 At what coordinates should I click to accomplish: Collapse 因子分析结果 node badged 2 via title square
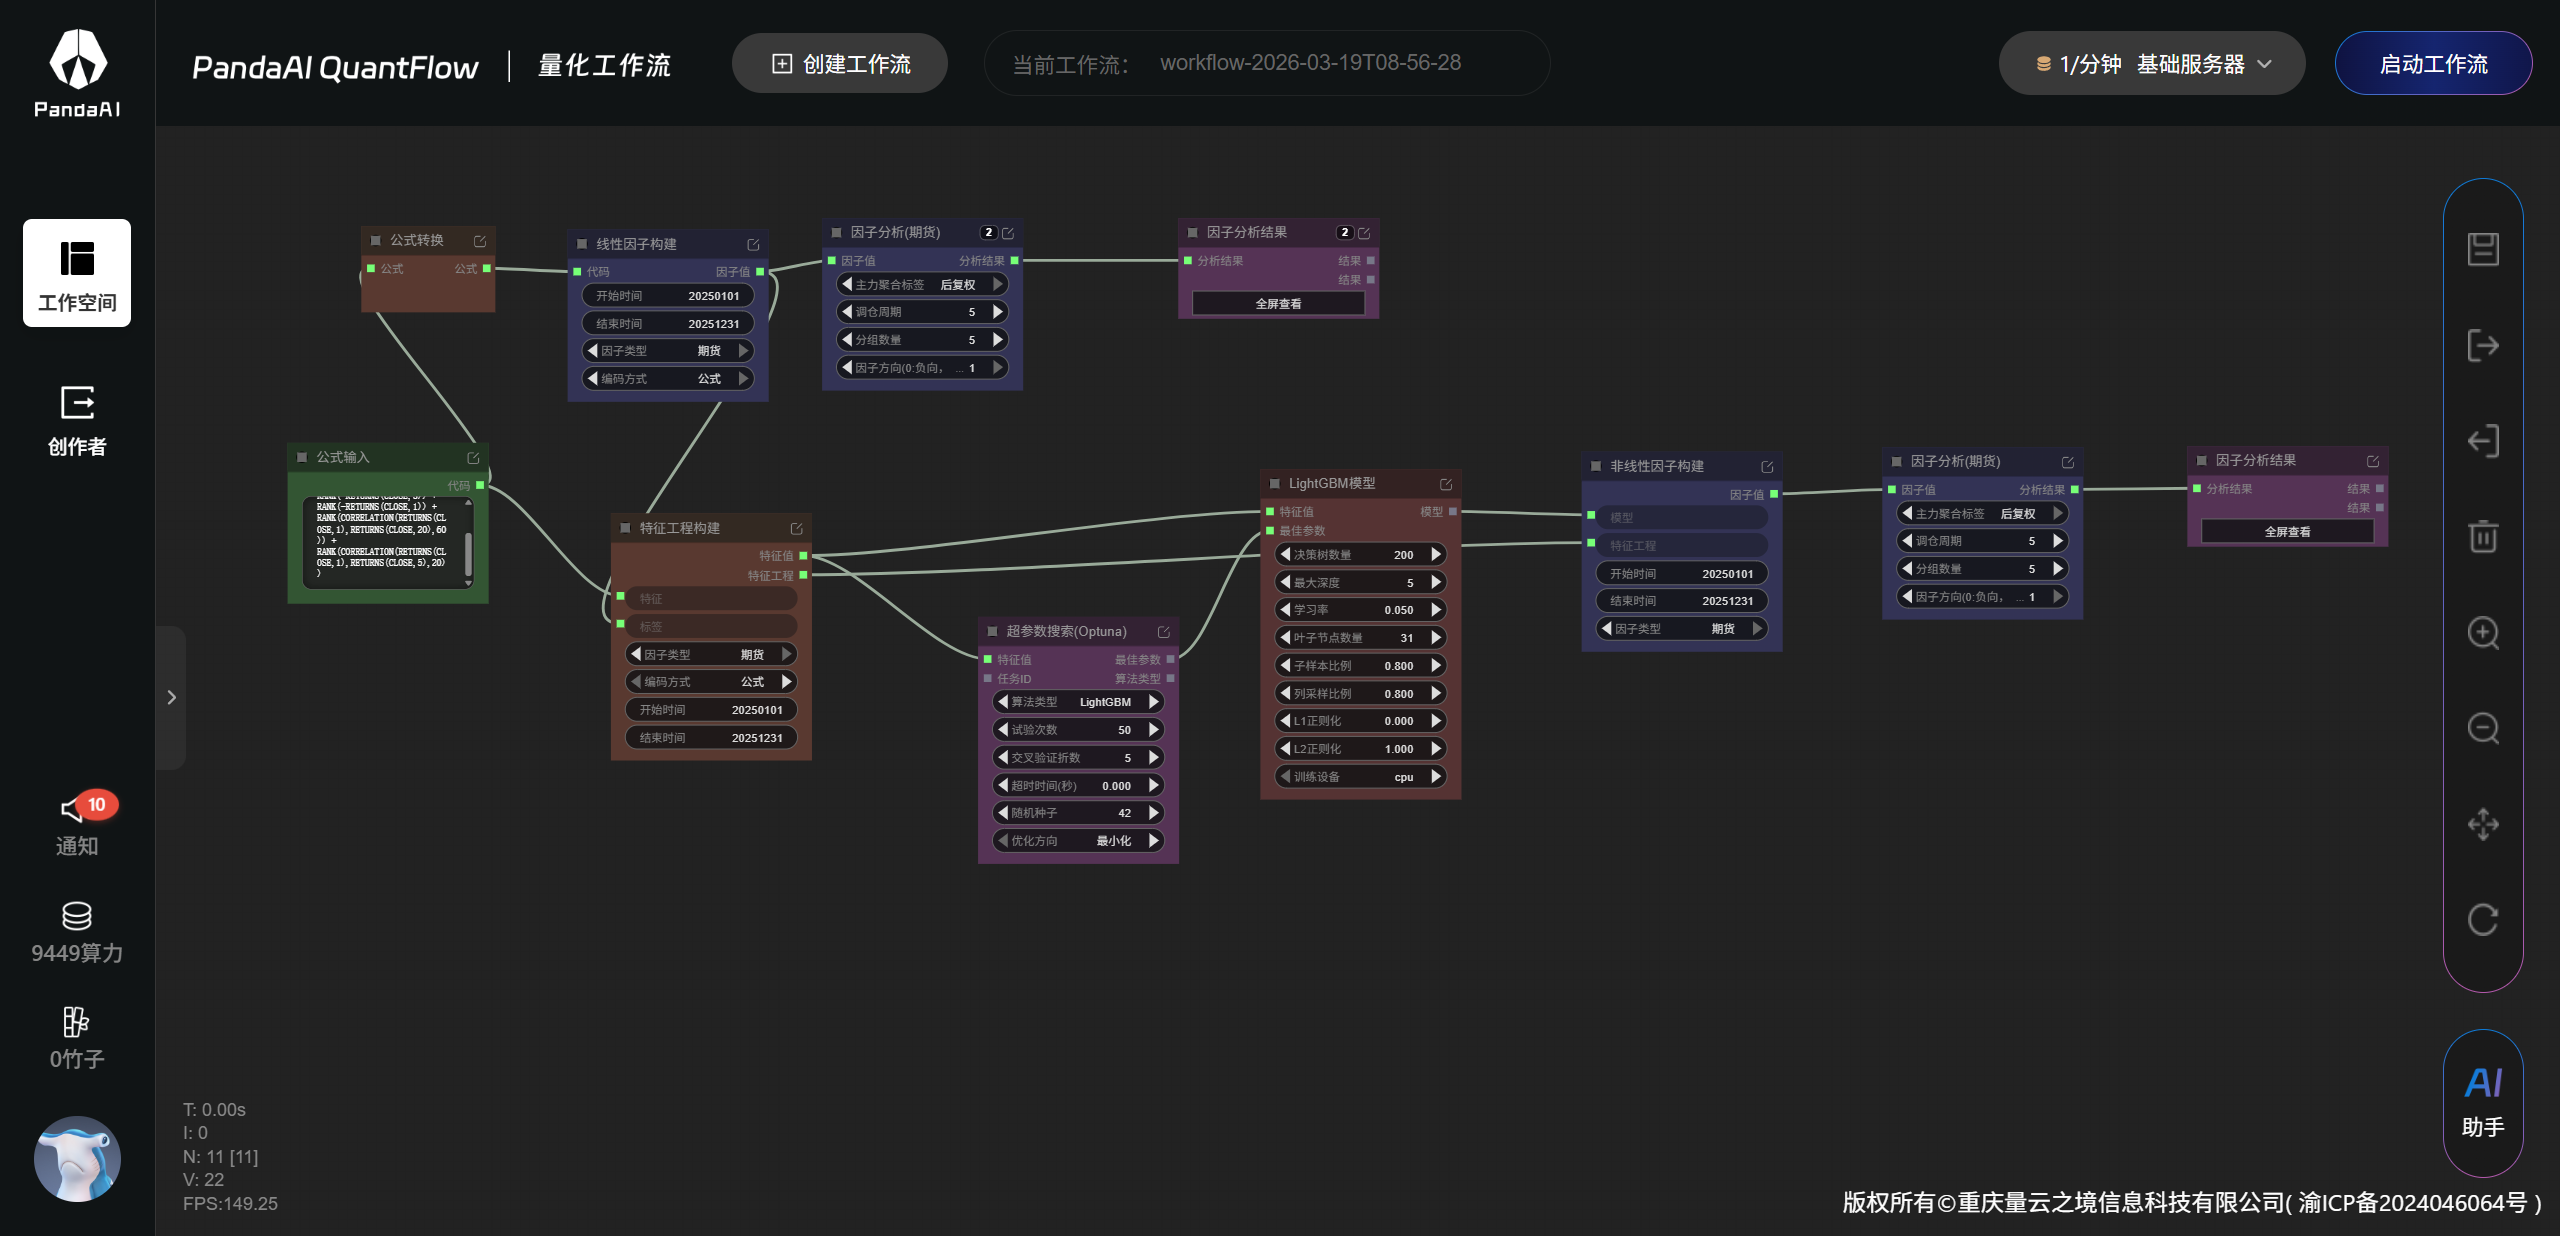1192,232
